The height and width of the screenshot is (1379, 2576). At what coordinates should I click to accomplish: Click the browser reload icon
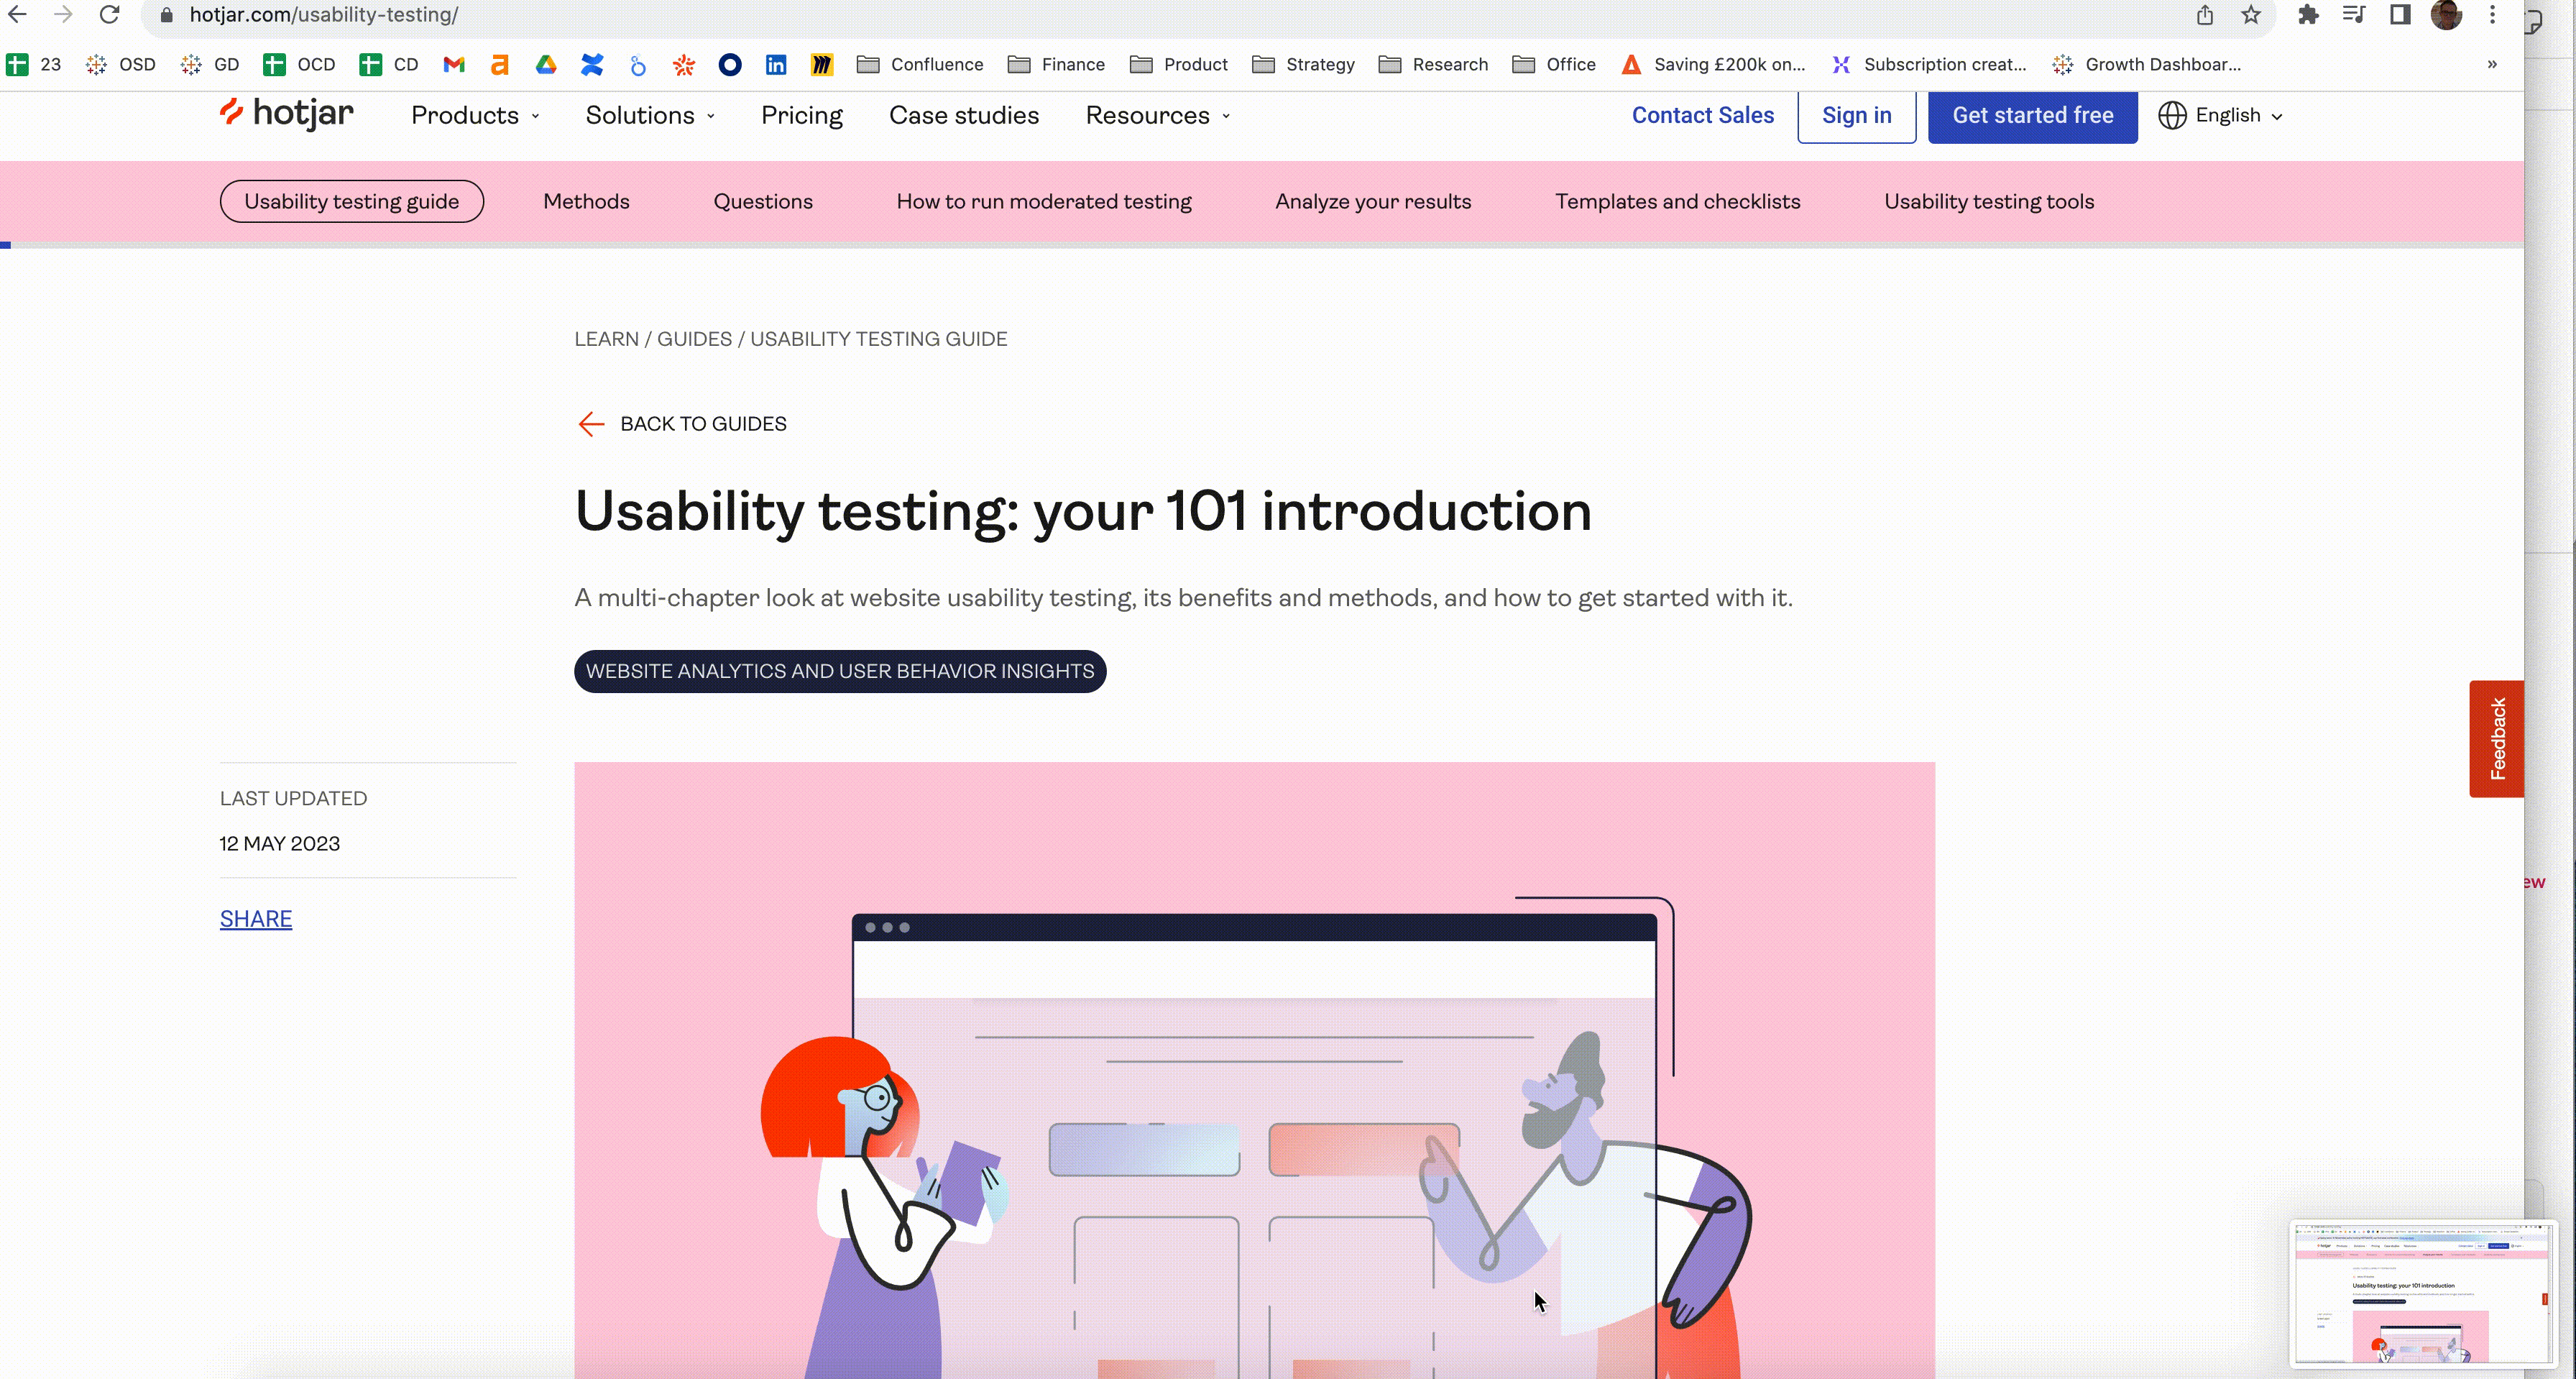point(110,15)
